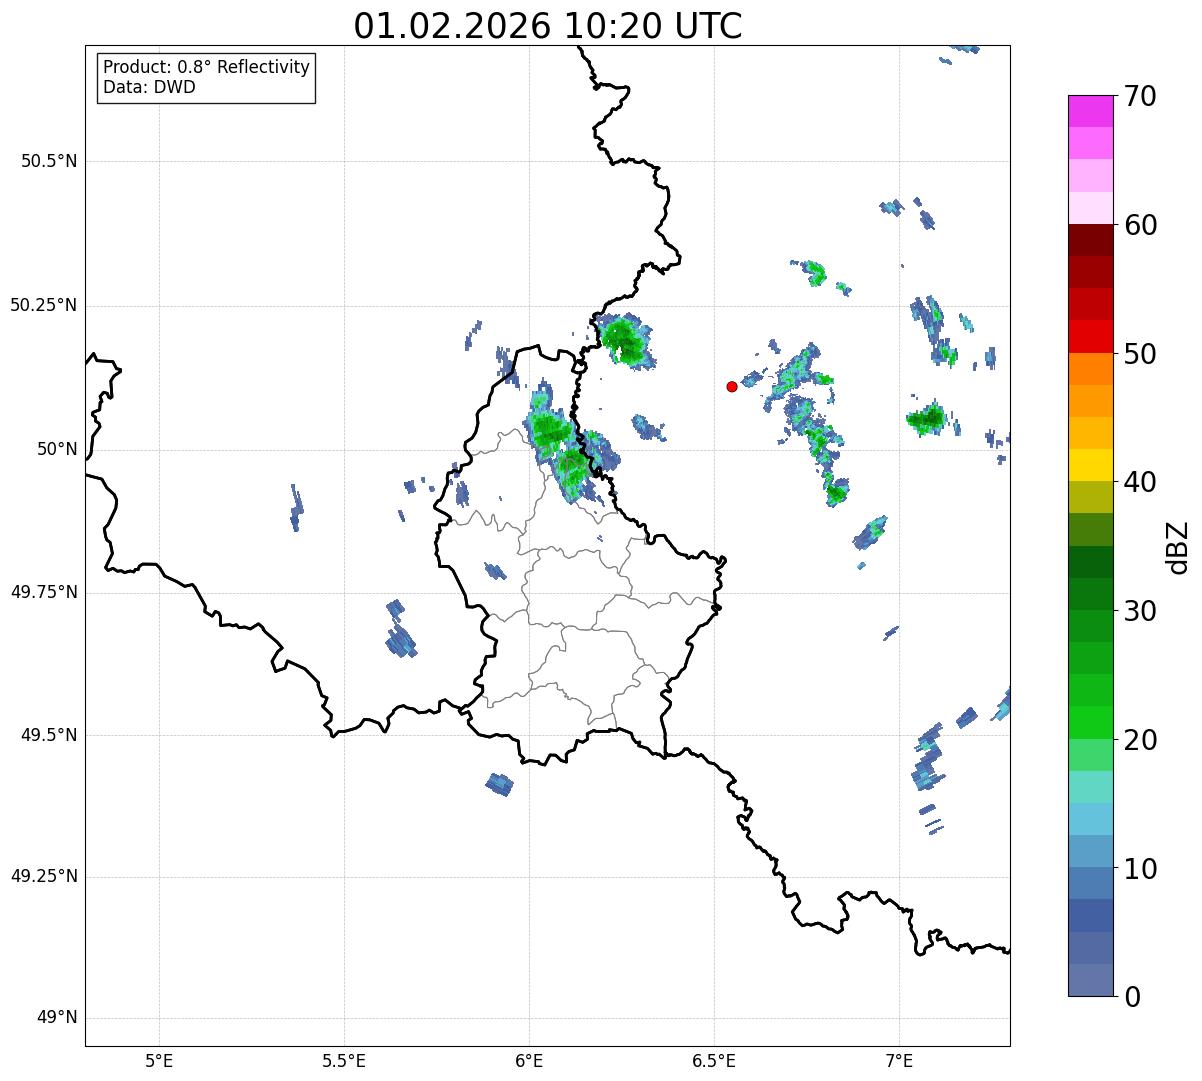This screenshot has width=1202, height=1081.
Task: Click the 'Data: DWD' text
Action: 149,87
